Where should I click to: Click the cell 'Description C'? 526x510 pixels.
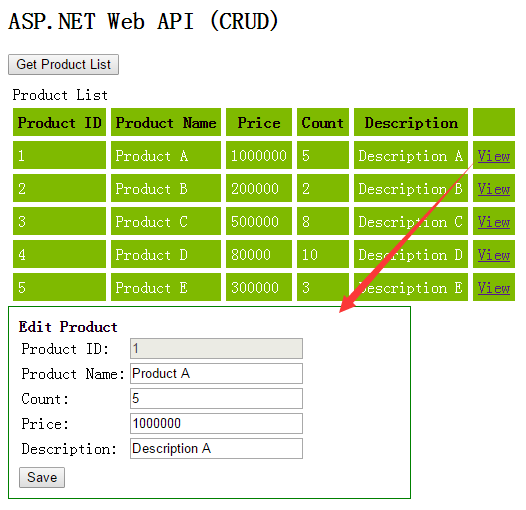pos(411,221)
